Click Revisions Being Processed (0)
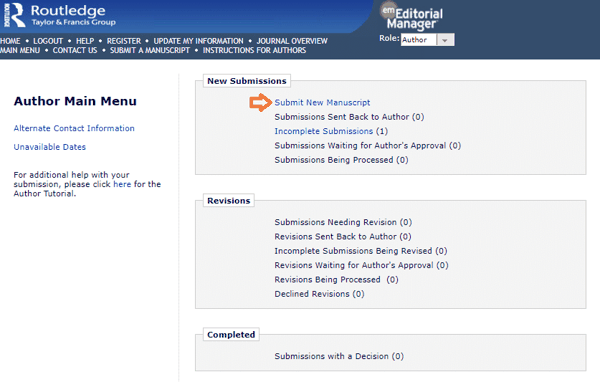This screenshot has width=600, height=382. pos(336,280)
